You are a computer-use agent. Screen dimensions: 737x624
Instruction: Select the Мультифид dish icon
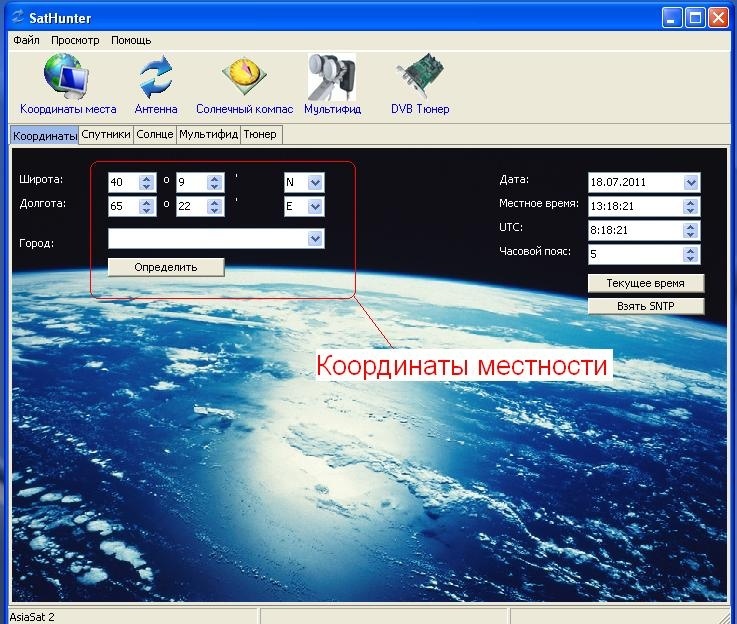click(x=332, y=77)
